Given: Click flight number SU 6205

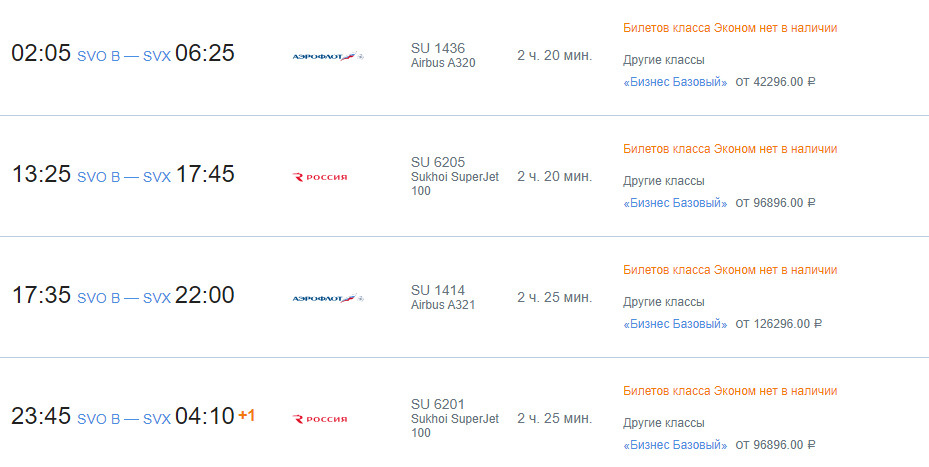Looking at the screenshot, I should [438, 162].
